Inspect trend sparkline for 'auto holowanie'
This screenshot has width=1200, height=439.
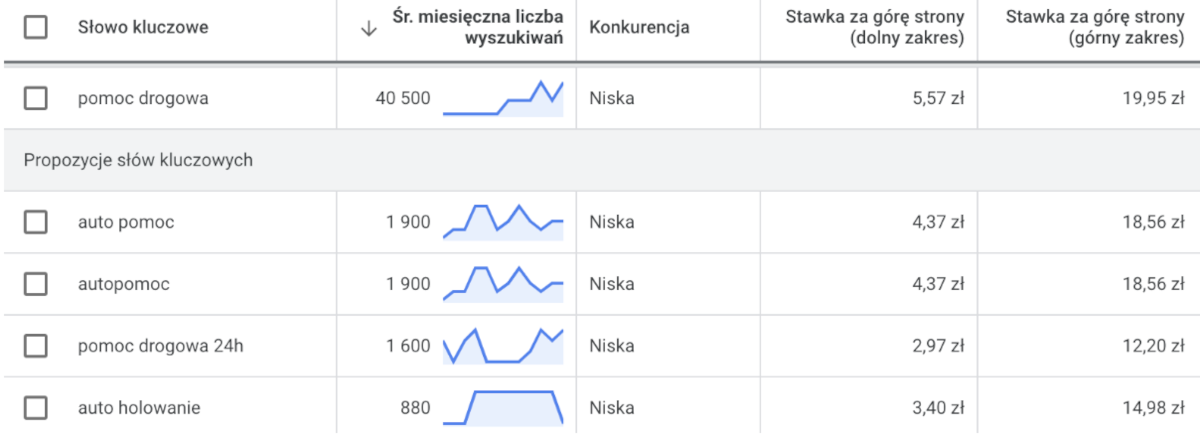[503, 408]
